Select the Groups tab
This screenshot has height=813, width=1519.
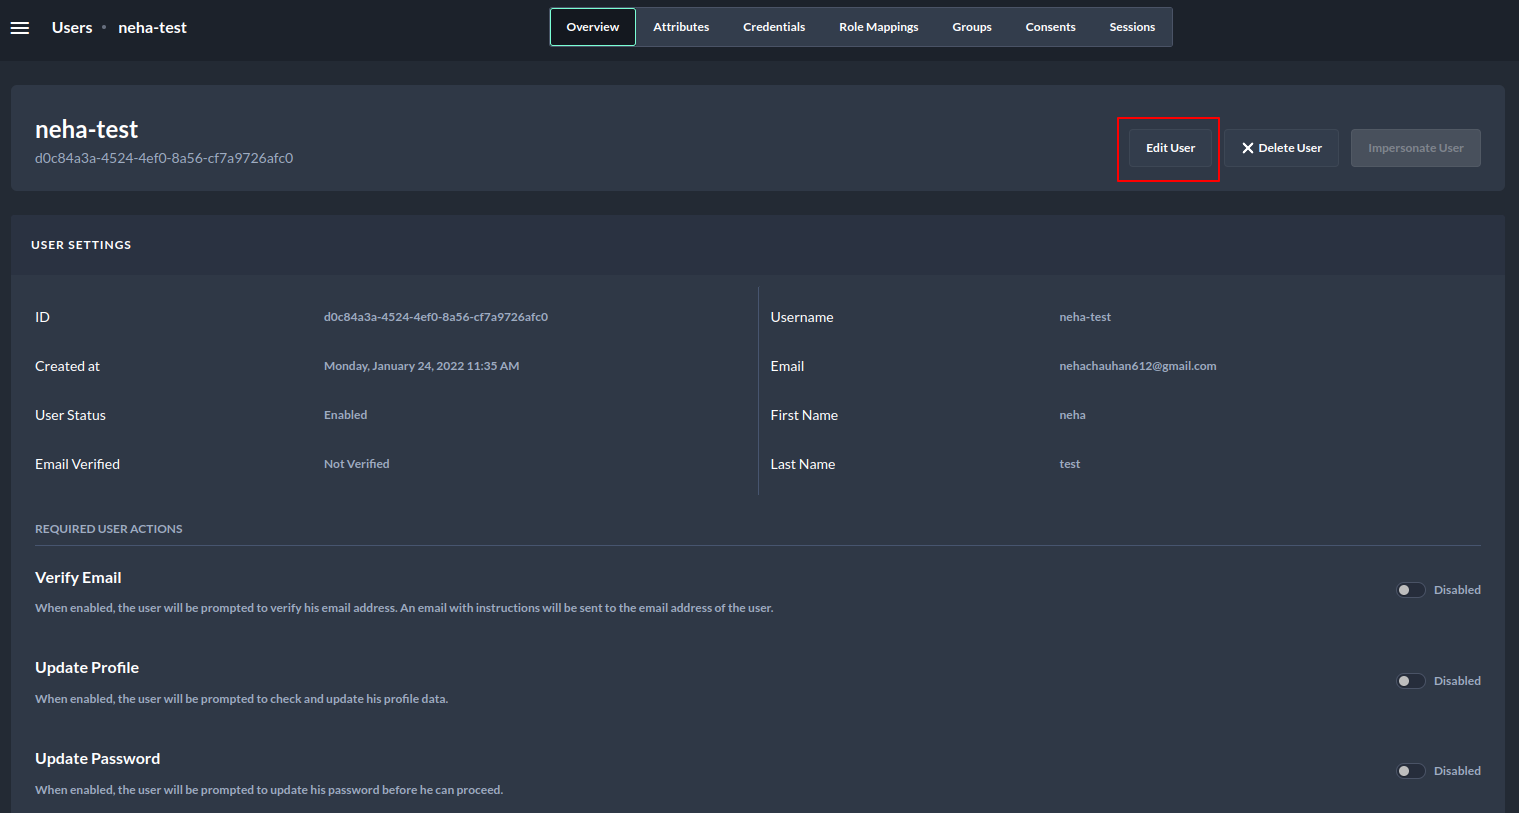pos(971,27)
